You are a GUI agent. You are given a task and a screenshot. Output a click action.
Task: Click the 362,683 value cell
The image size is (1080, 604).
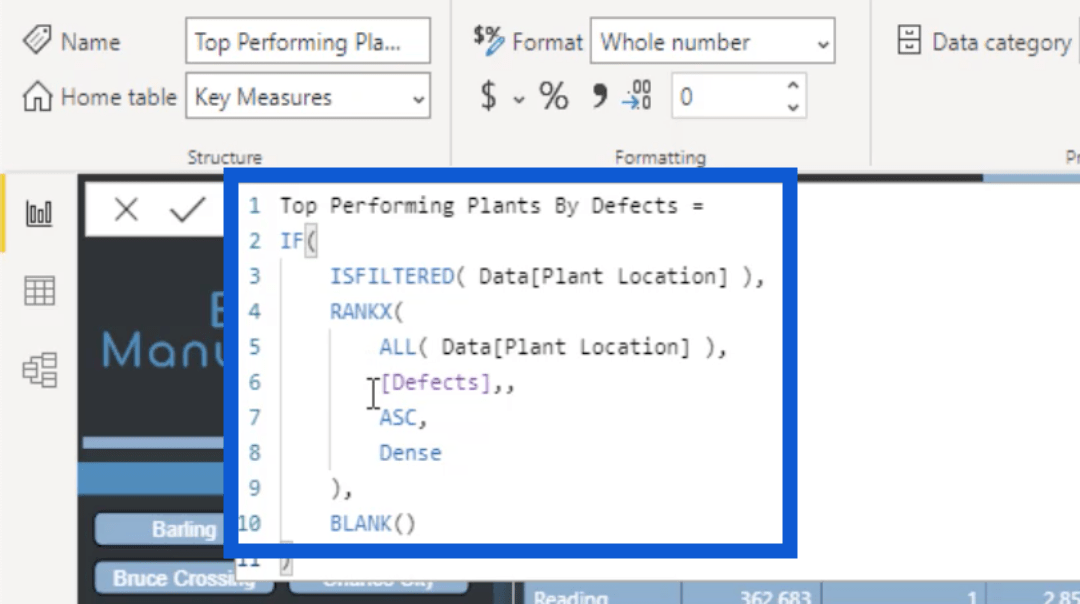(x=774, y=597)
